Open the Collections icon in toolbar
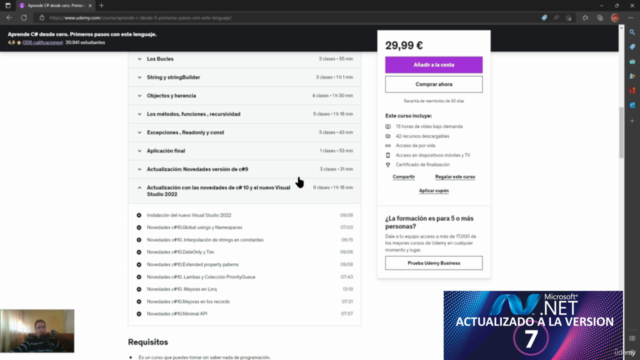640x360 pixels. click(x=600, y=18)
